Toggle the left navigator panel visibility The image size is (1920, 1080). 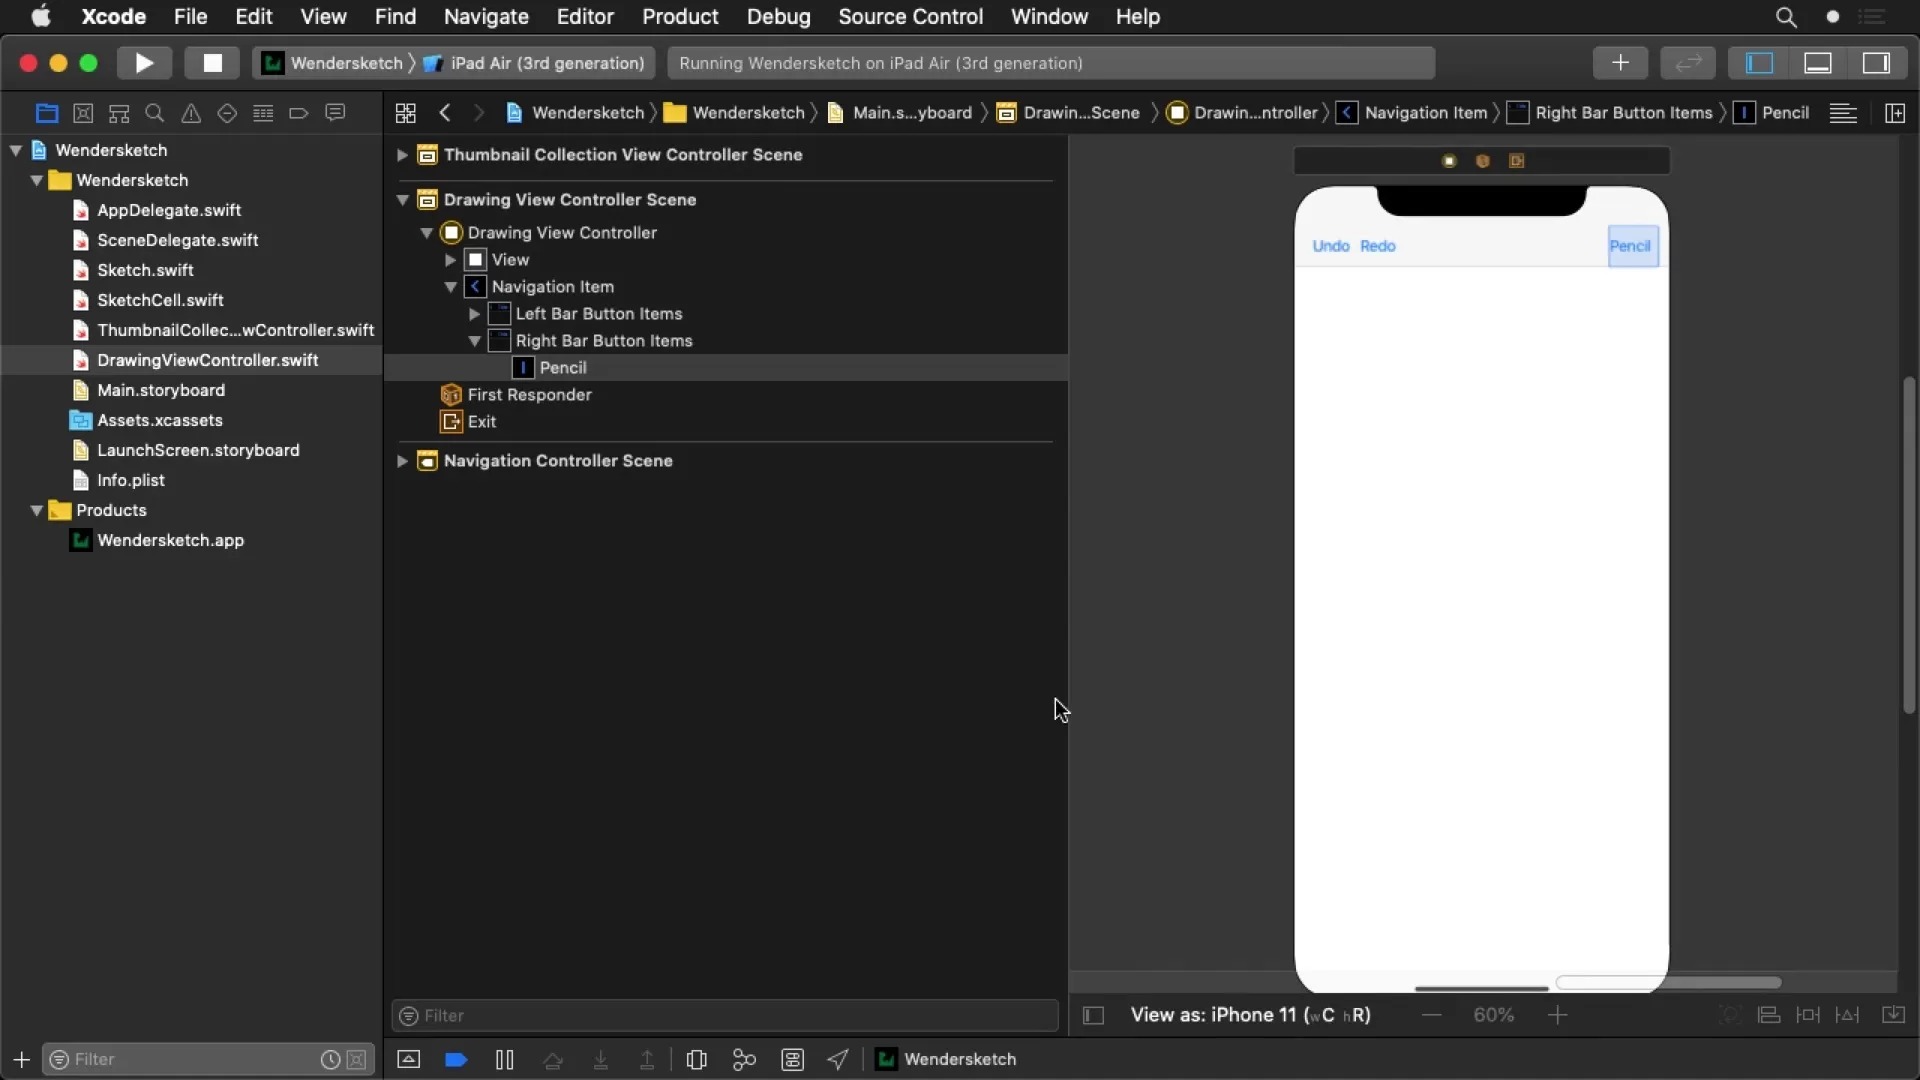(1759, 63)
